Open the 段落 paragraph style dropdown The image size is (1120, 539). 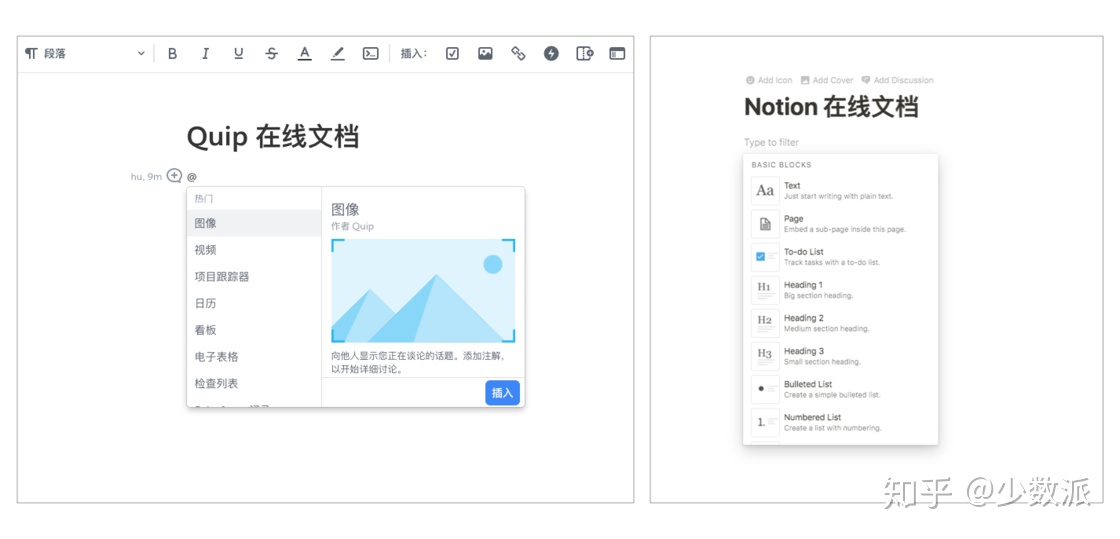pos(84,54)
